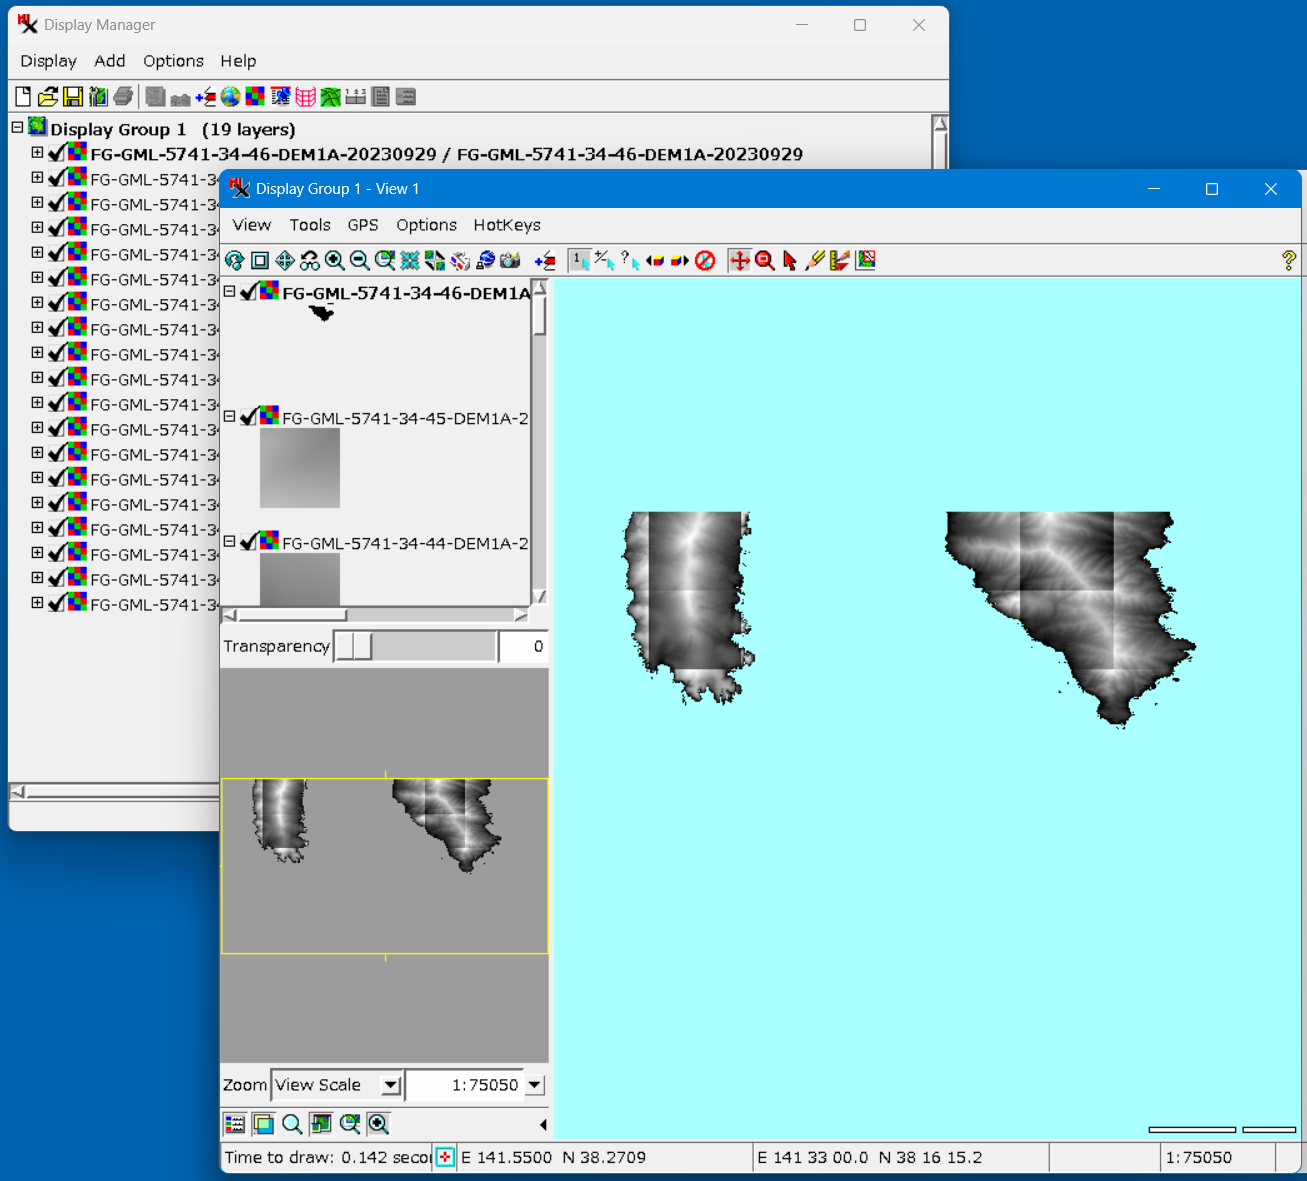Uncheck the FG-GML-5741-34-45-DEM1A layer in view sidebar

click(x=249, y=417)
